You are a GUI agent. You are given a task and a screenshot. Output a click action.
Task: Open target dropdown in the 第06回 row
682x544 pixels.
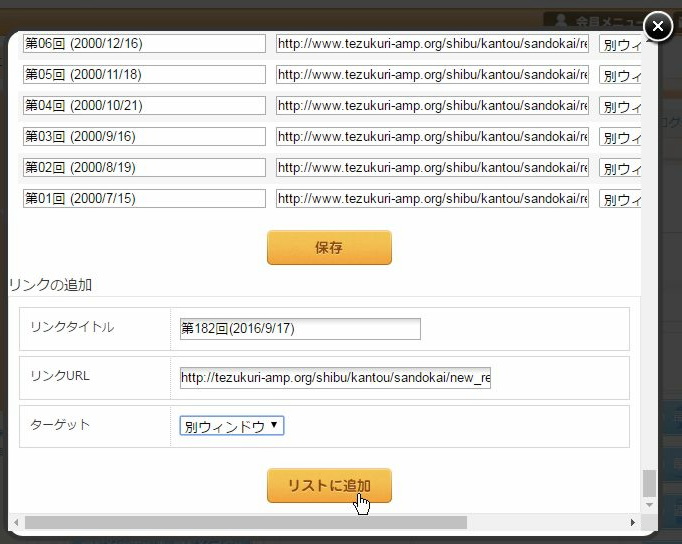tap(620, 44)
